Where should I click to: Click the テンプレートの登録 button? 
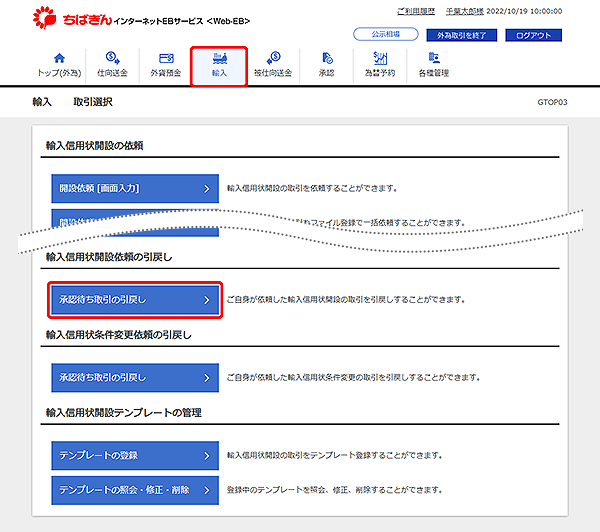[135, 455]
